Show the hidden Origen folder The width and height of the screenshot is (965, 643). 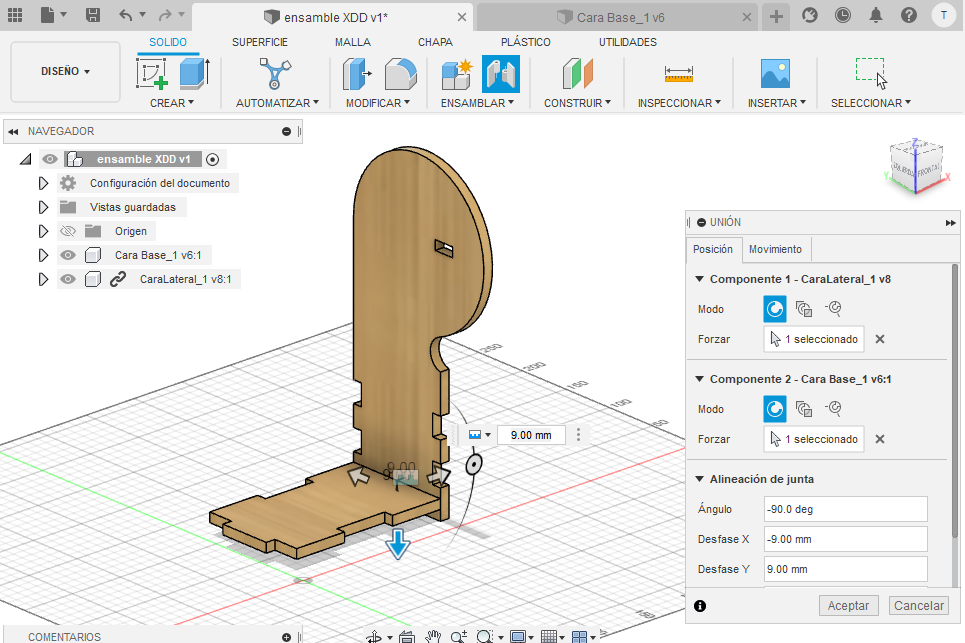68,231
